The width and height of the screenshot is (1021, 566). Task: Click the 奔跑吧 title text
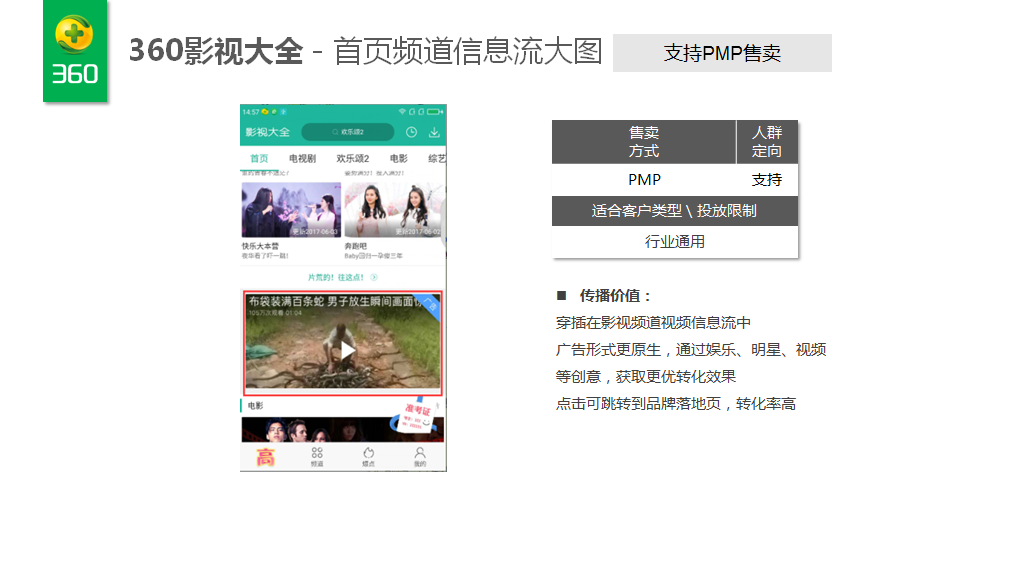[356, 246]
